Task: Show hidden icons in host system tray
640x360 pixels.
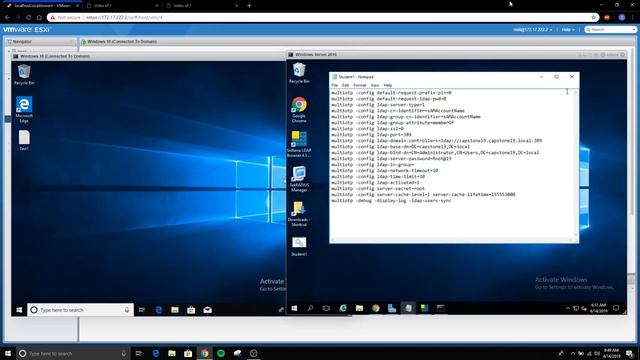Action: pos(573,353)
